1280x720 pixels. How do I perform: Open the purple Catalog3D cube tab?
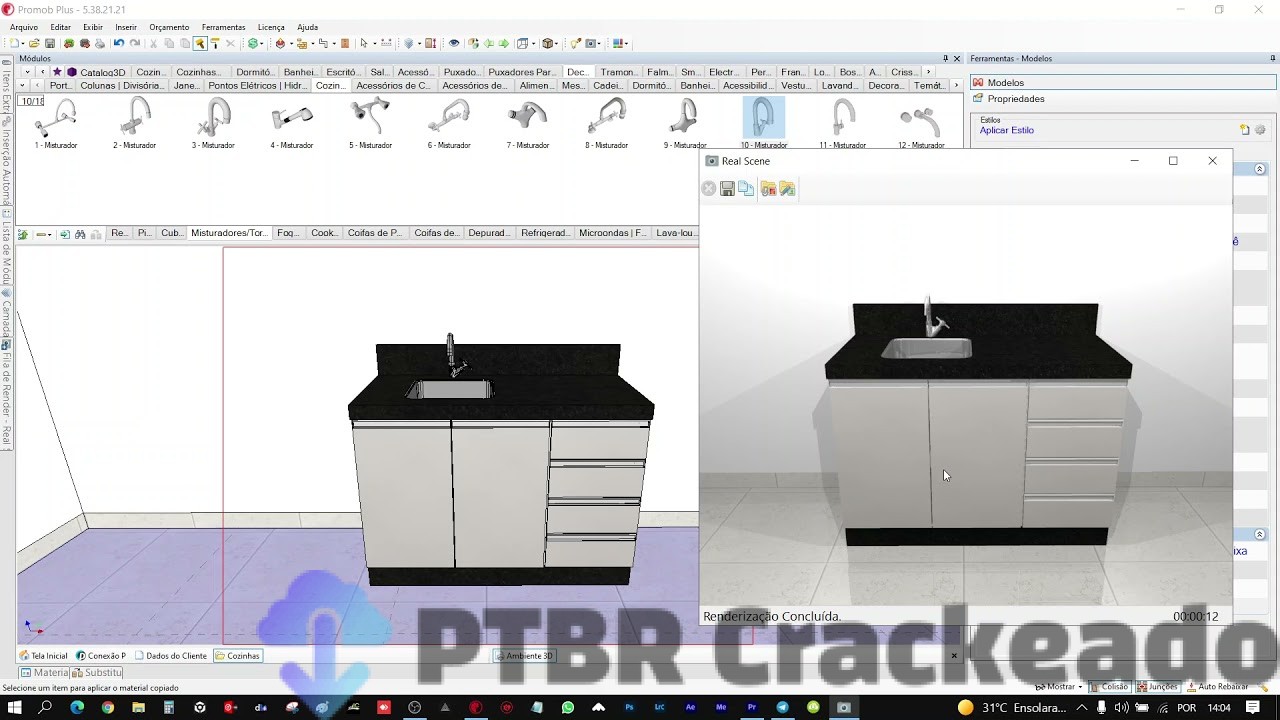(x=96, y=72)
